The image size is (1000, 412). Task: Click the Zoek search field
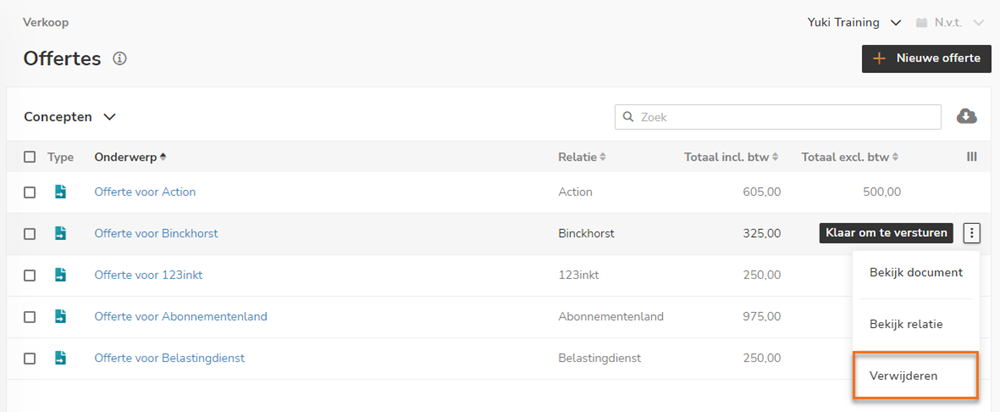pos(778,117)
